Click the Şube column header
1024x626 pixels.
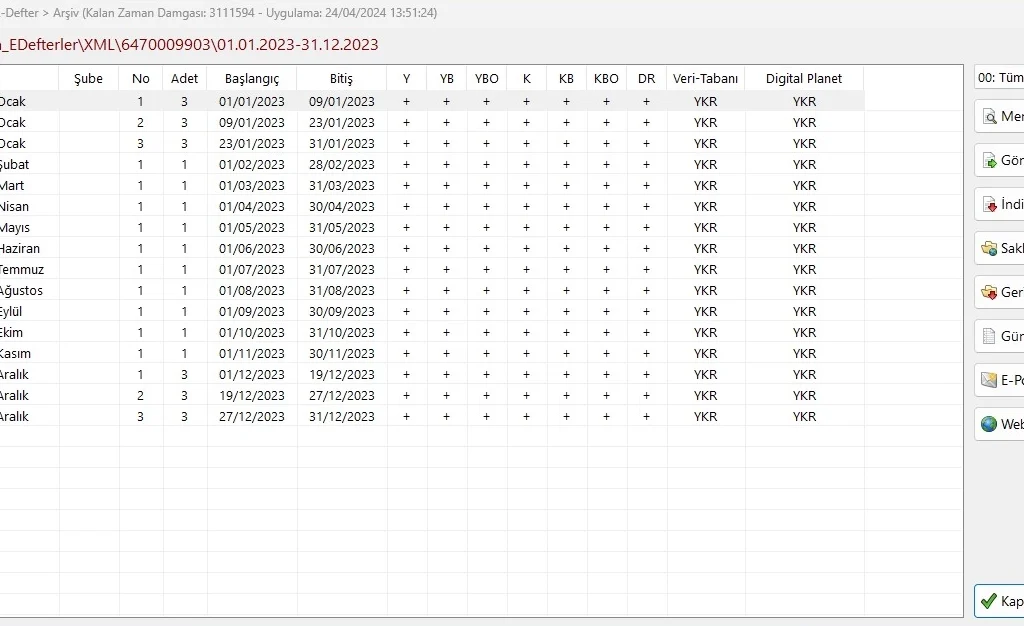(x=88, y=79)
